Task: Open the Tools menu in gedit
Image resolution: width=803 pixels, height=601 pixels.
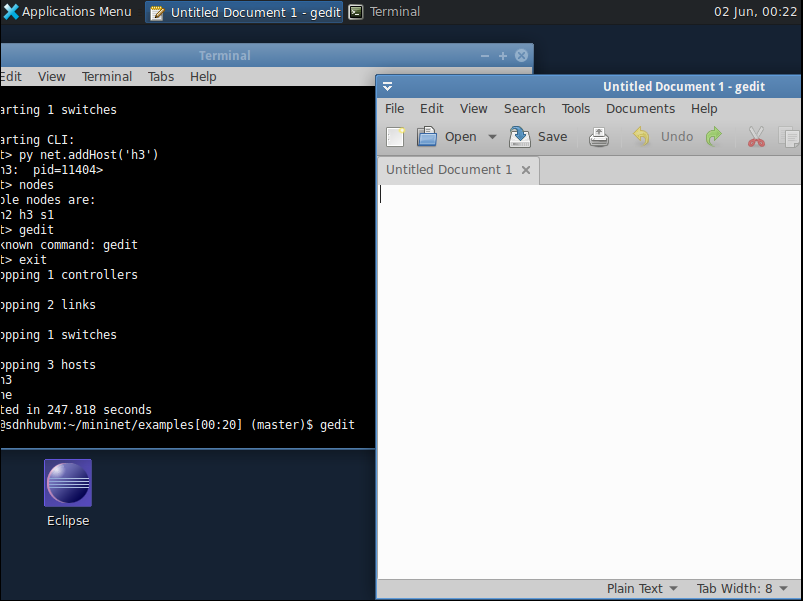Action: pyautogui.click(x=576, y=109)
